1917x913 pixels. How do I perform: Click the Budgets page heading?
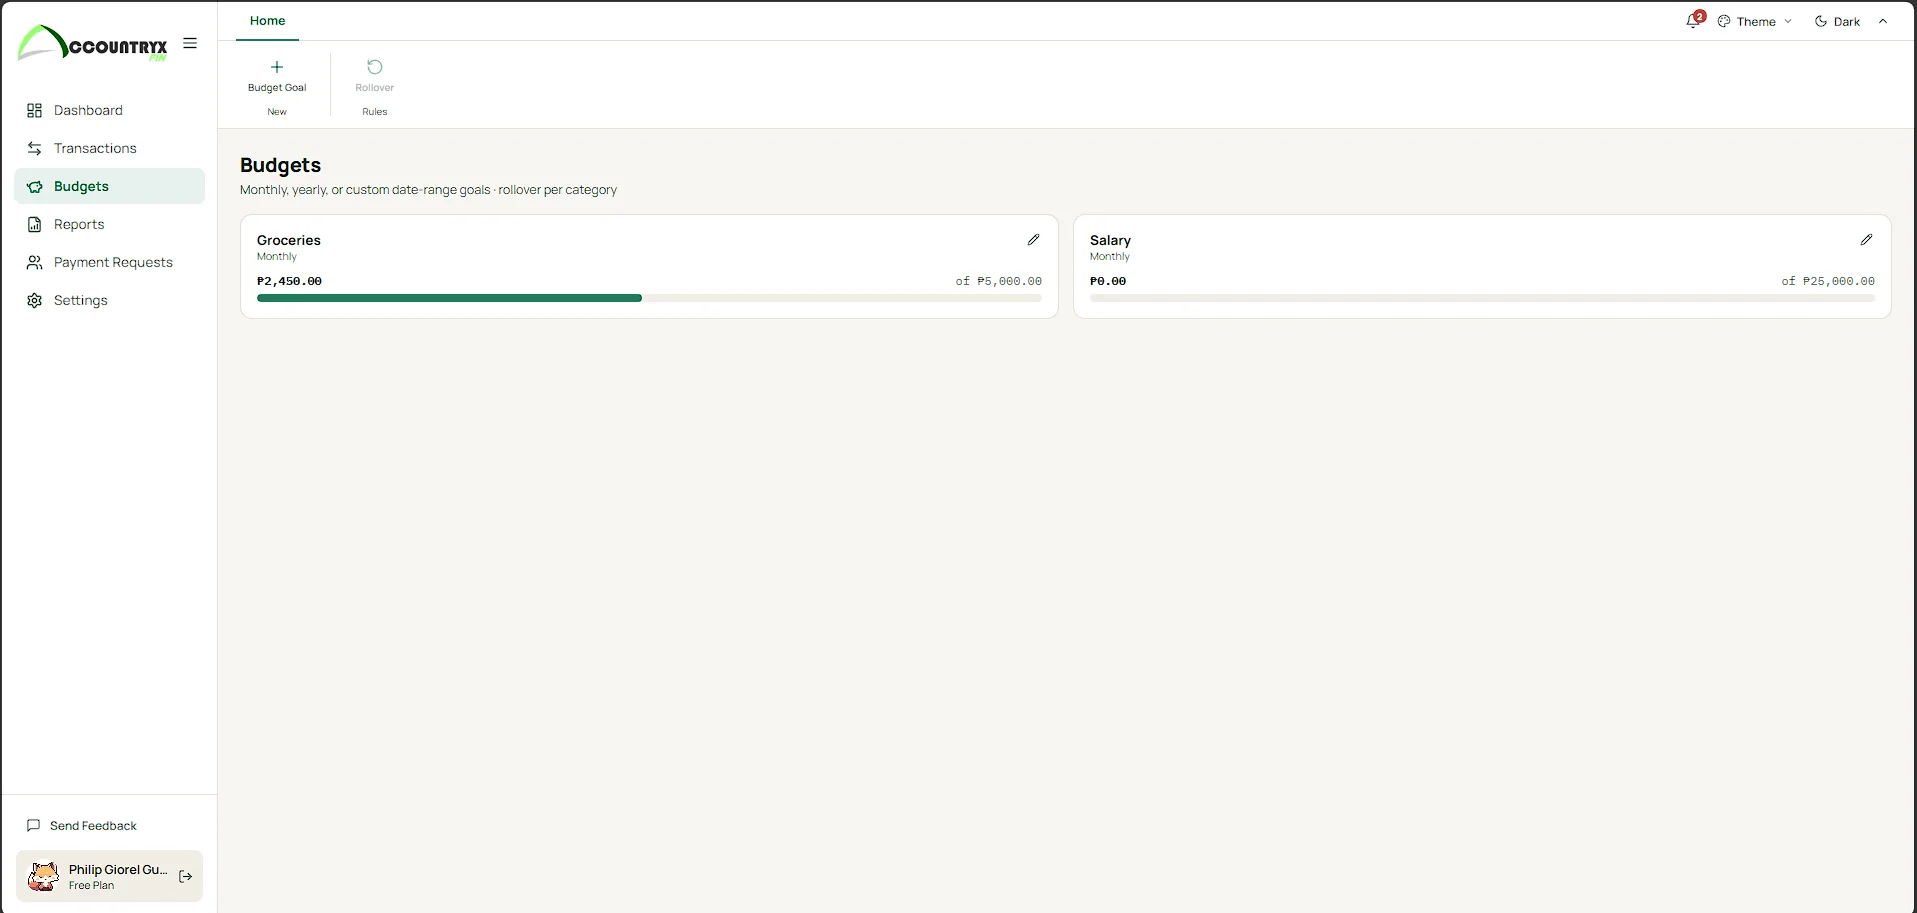tap(280, 165)
